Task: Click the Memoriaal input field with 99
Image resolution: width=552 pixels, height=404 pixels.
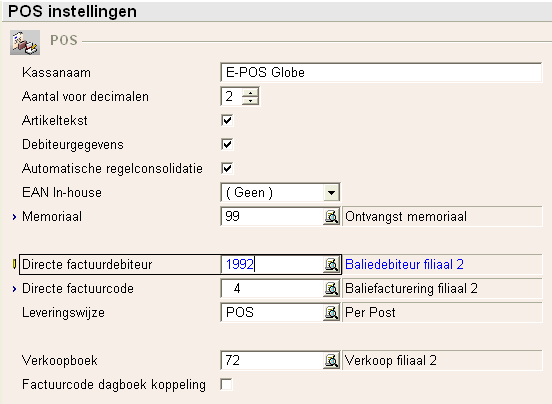Action: (272, 216)
